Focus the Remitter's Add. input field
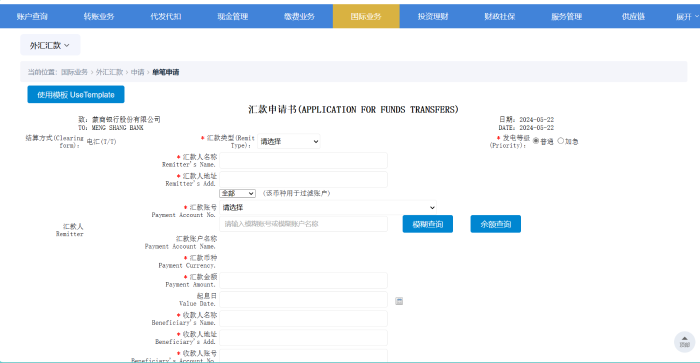 coord(304,179)
